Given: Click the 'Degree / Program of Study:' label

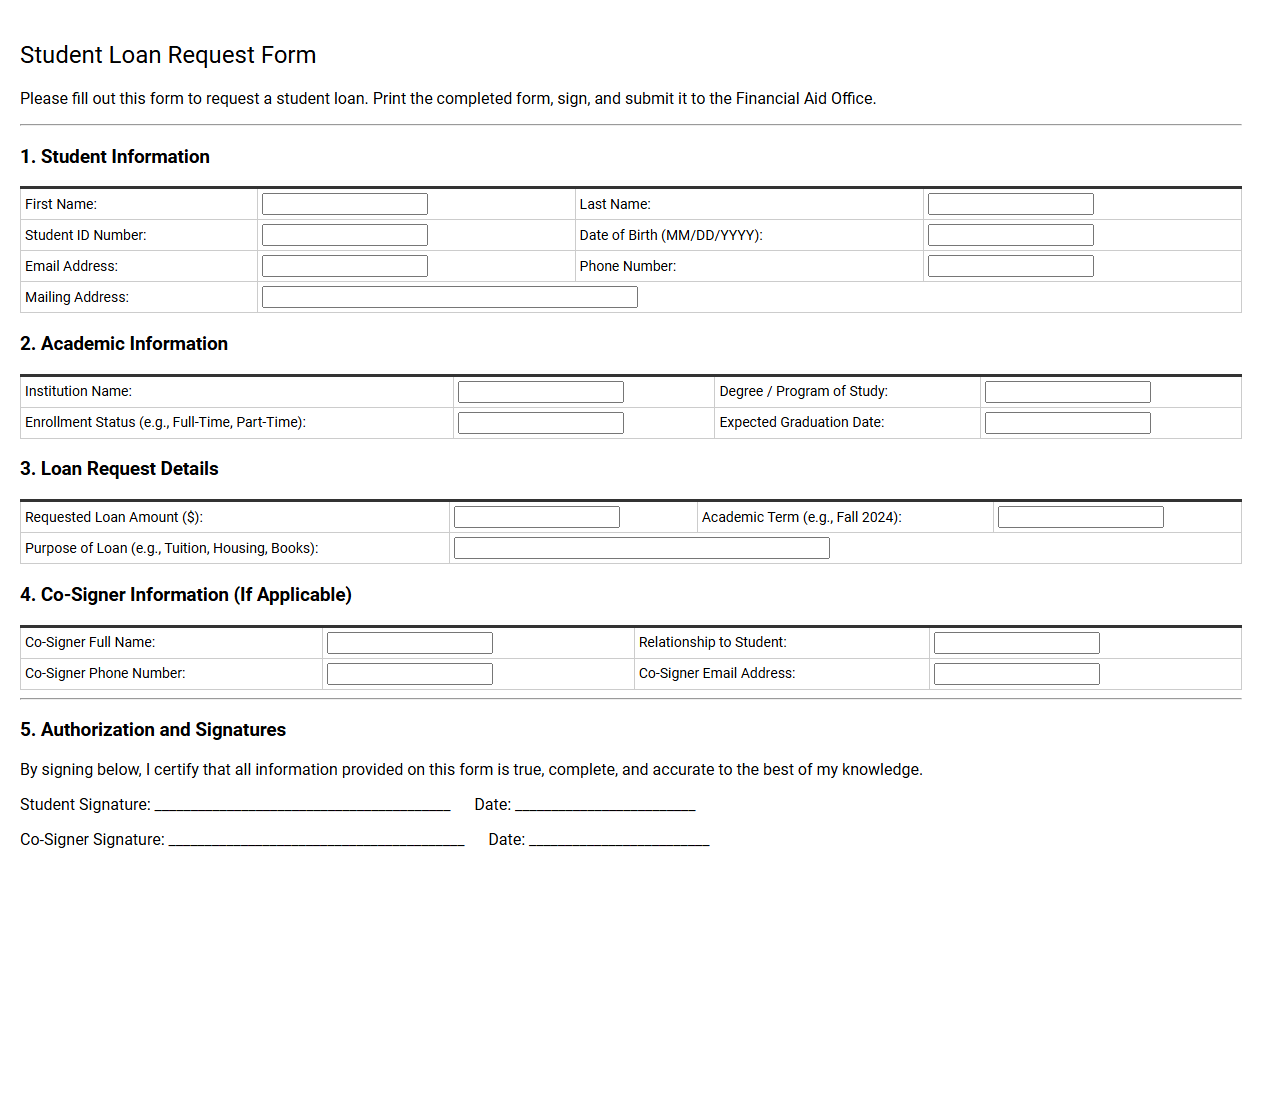Looking at the screenshot, I should (804, 391).
